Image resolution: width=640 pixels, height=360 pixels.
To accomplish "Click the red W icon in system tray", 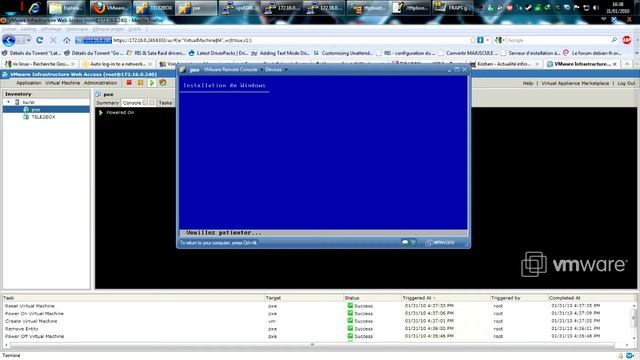I will 510,8.
